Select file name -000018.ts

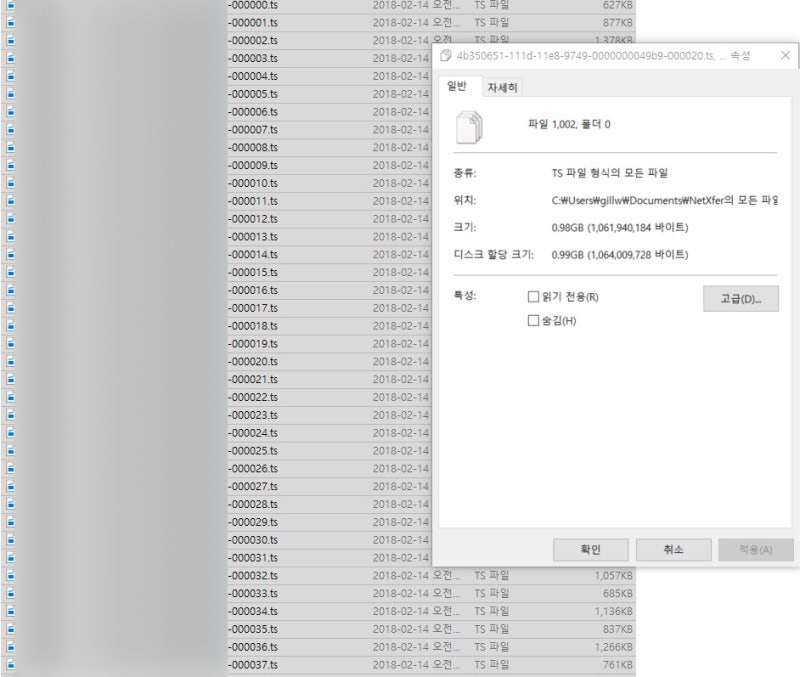point(253,326)
